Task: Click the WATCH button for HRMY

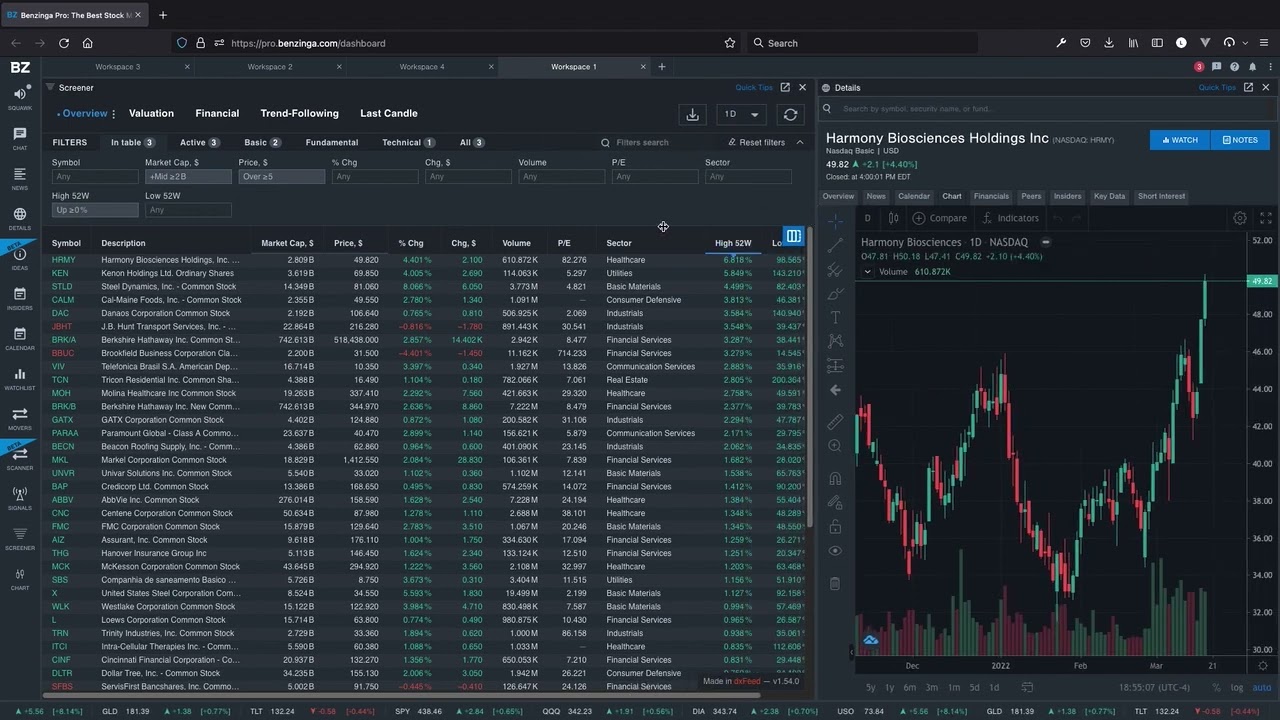Action: coord(1179,140)
